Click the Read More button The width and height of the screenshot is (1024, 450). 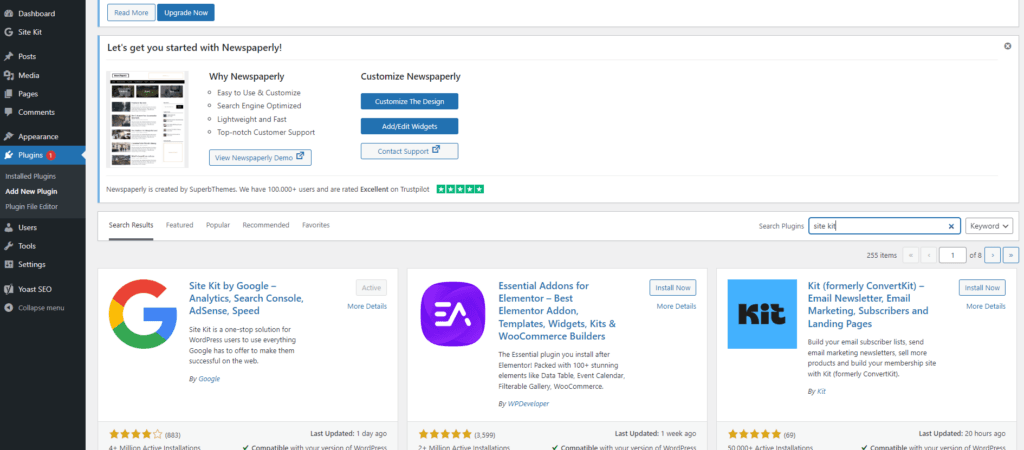tap(131, 12)
